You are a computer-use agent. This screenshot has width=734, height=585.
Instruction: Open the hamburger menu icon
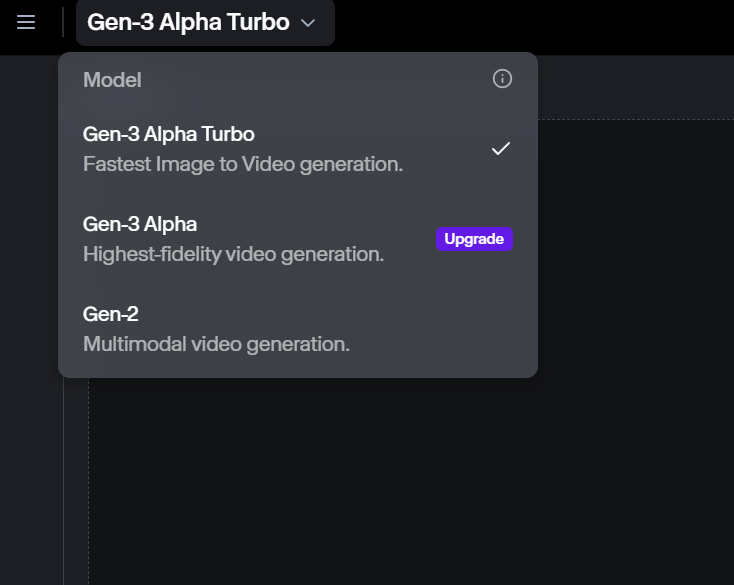(x=26, y=22)
